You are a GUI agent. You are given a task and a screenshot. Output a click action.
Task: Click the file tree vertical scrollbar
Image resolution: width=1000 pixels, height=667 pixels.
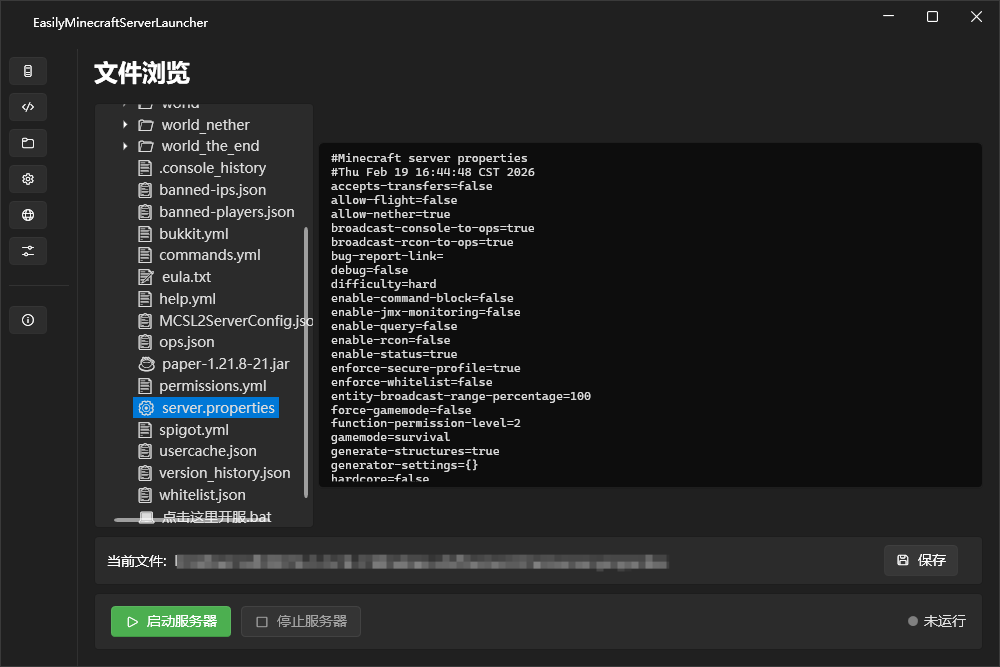point(307,360)
